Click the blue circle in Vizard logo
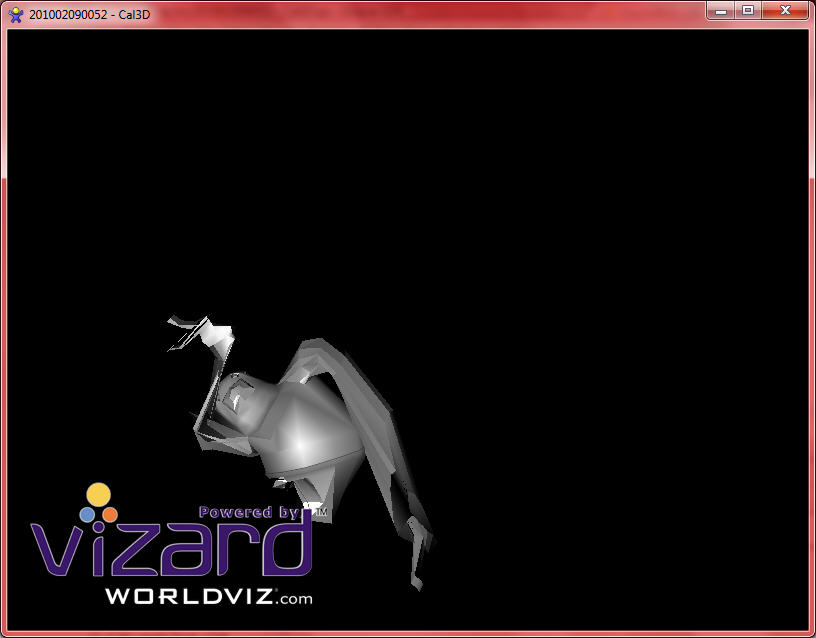The width and height of the screenshot is (816, 638). 87,512
